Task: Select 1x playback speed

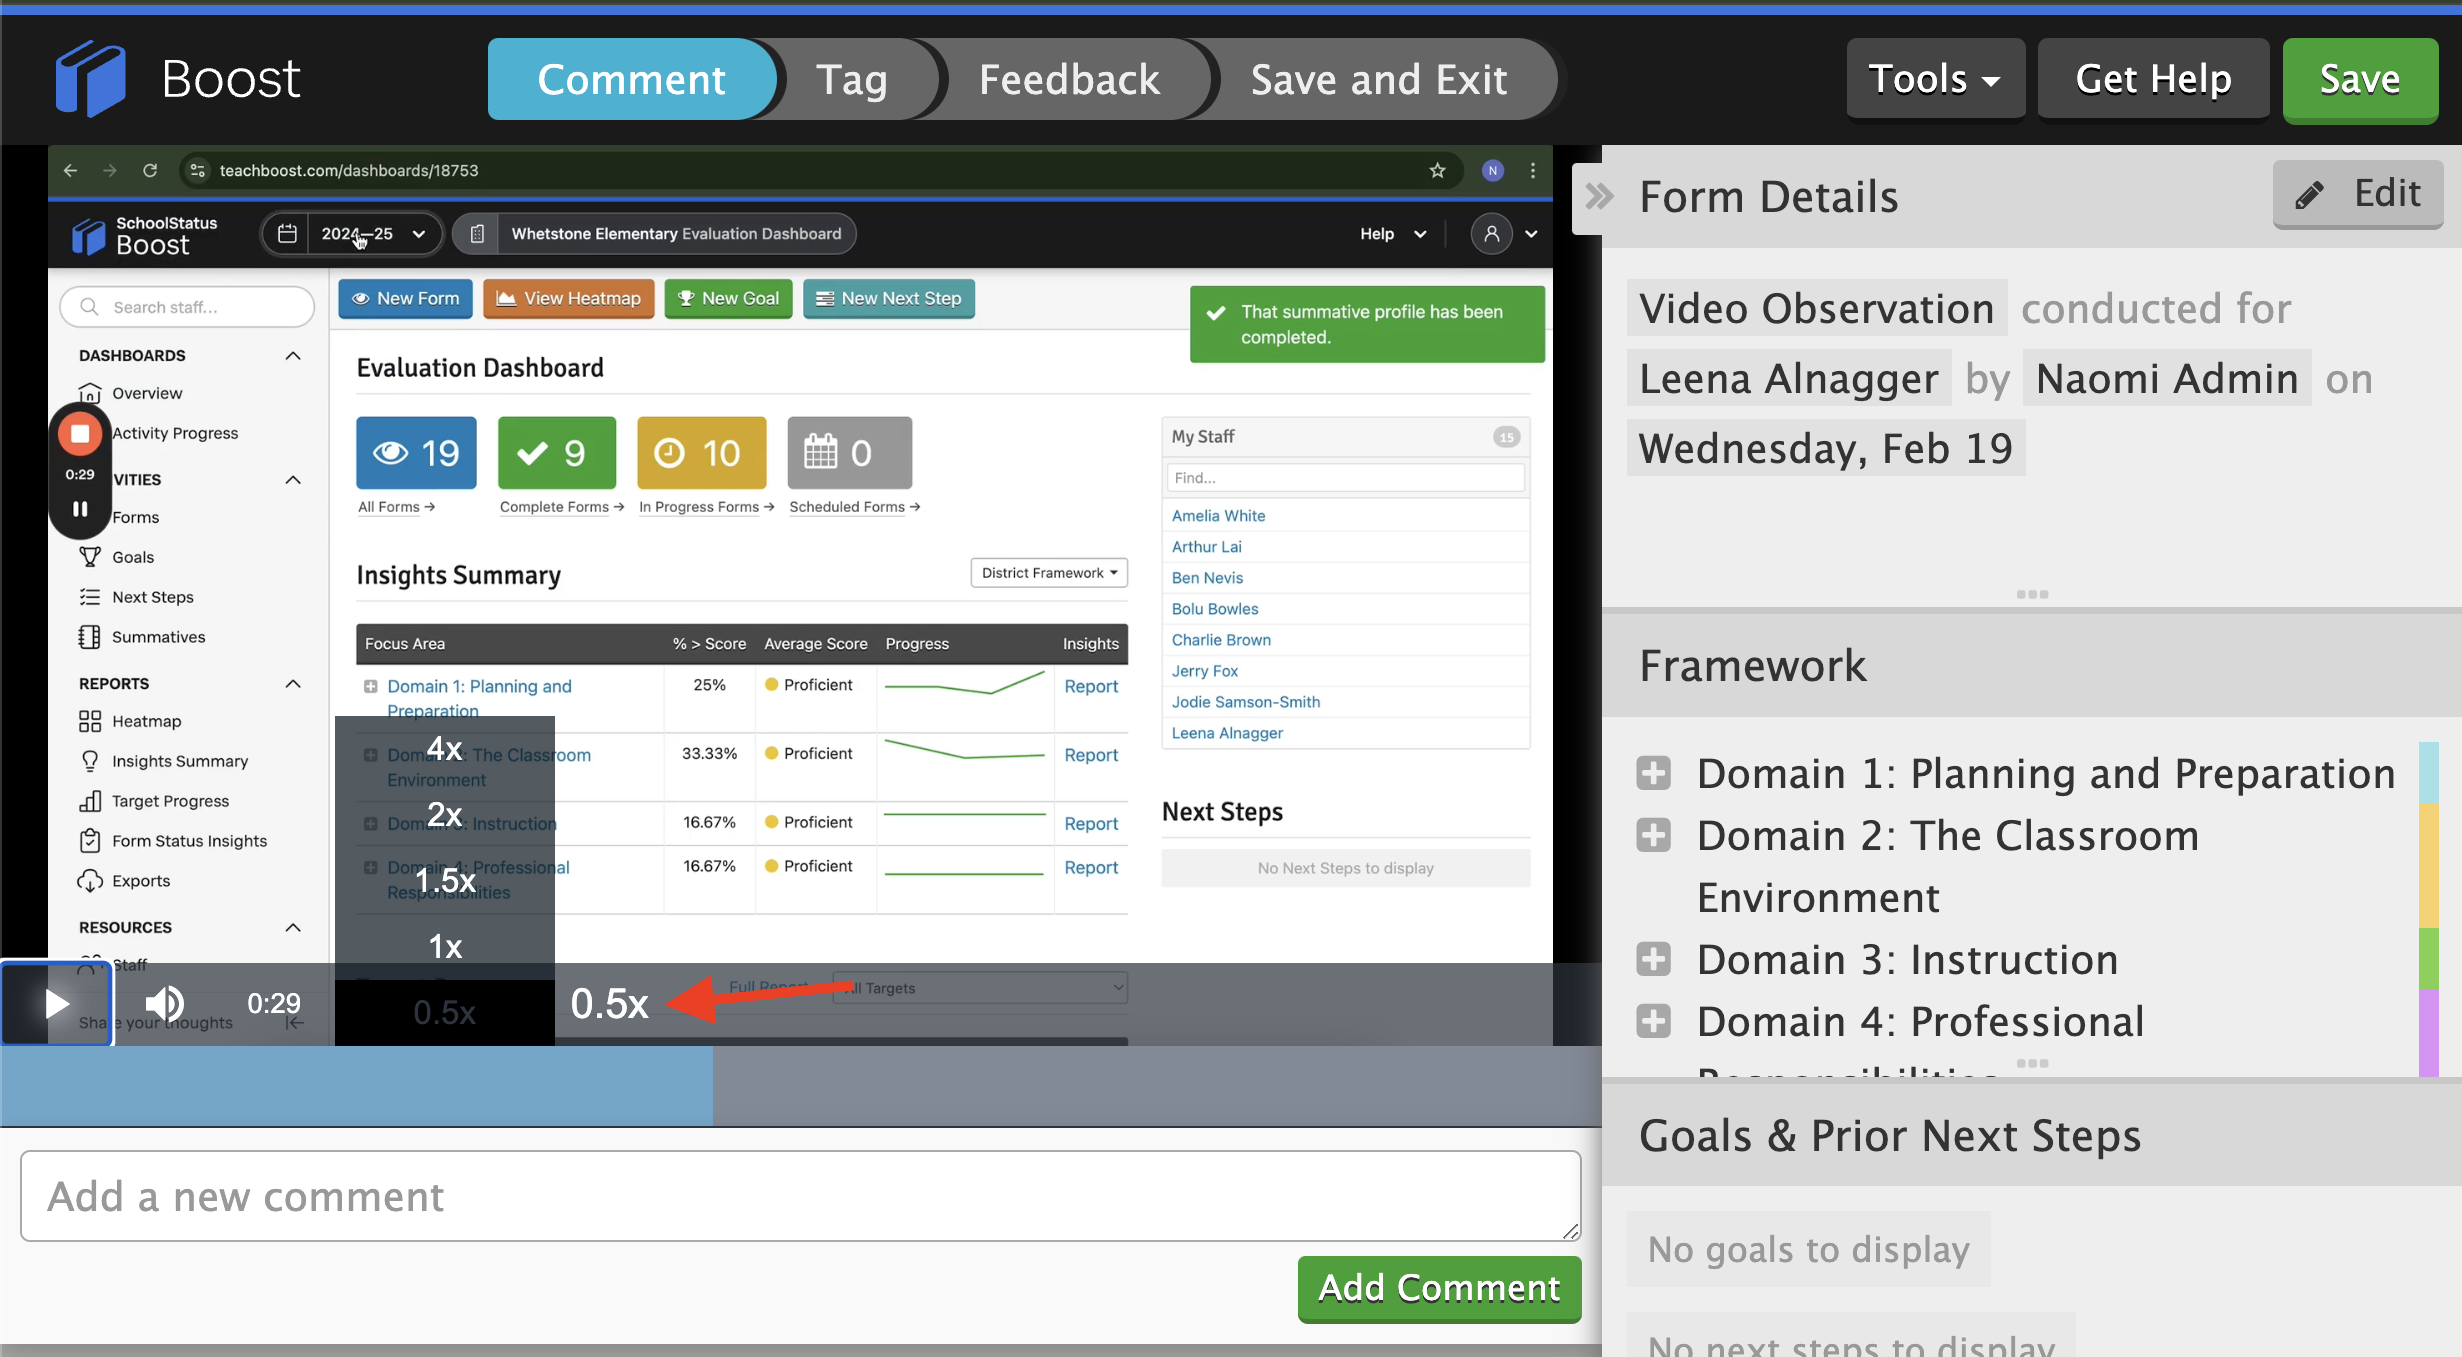Action: point(444,946)
